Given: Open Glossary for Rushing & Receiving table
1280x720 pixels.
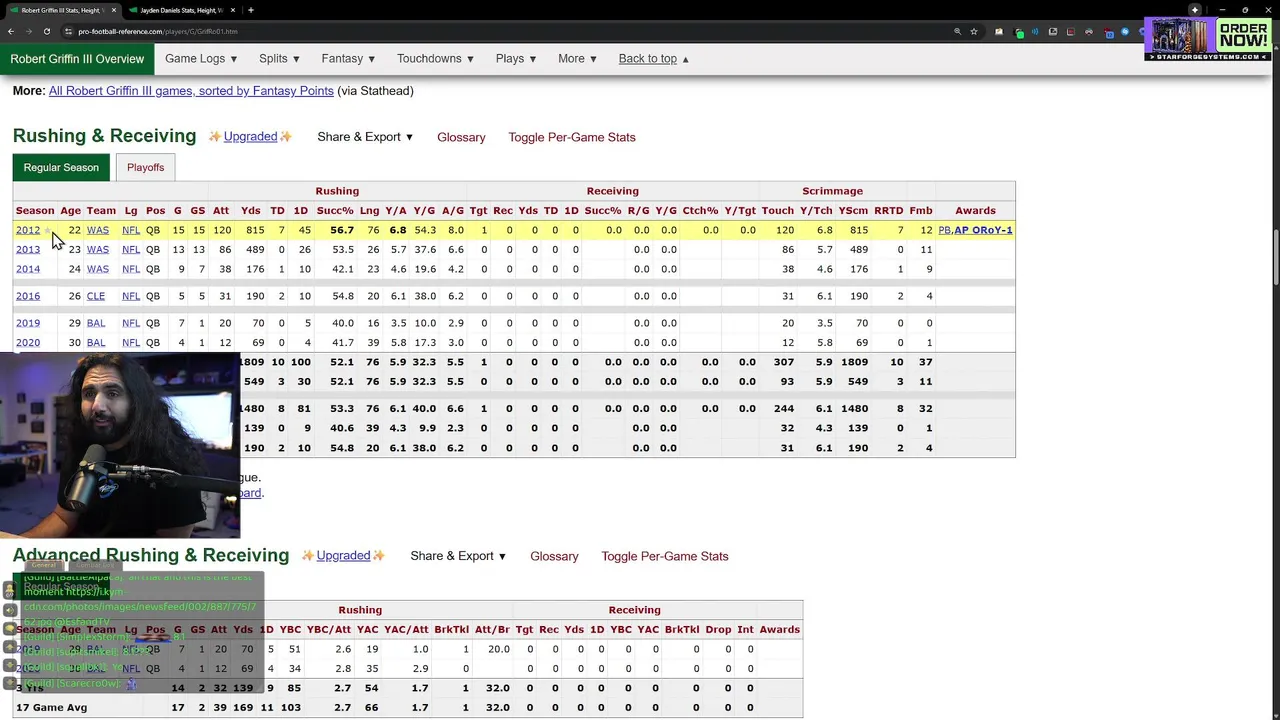Looking at the screenshot, I should (461, 137).
